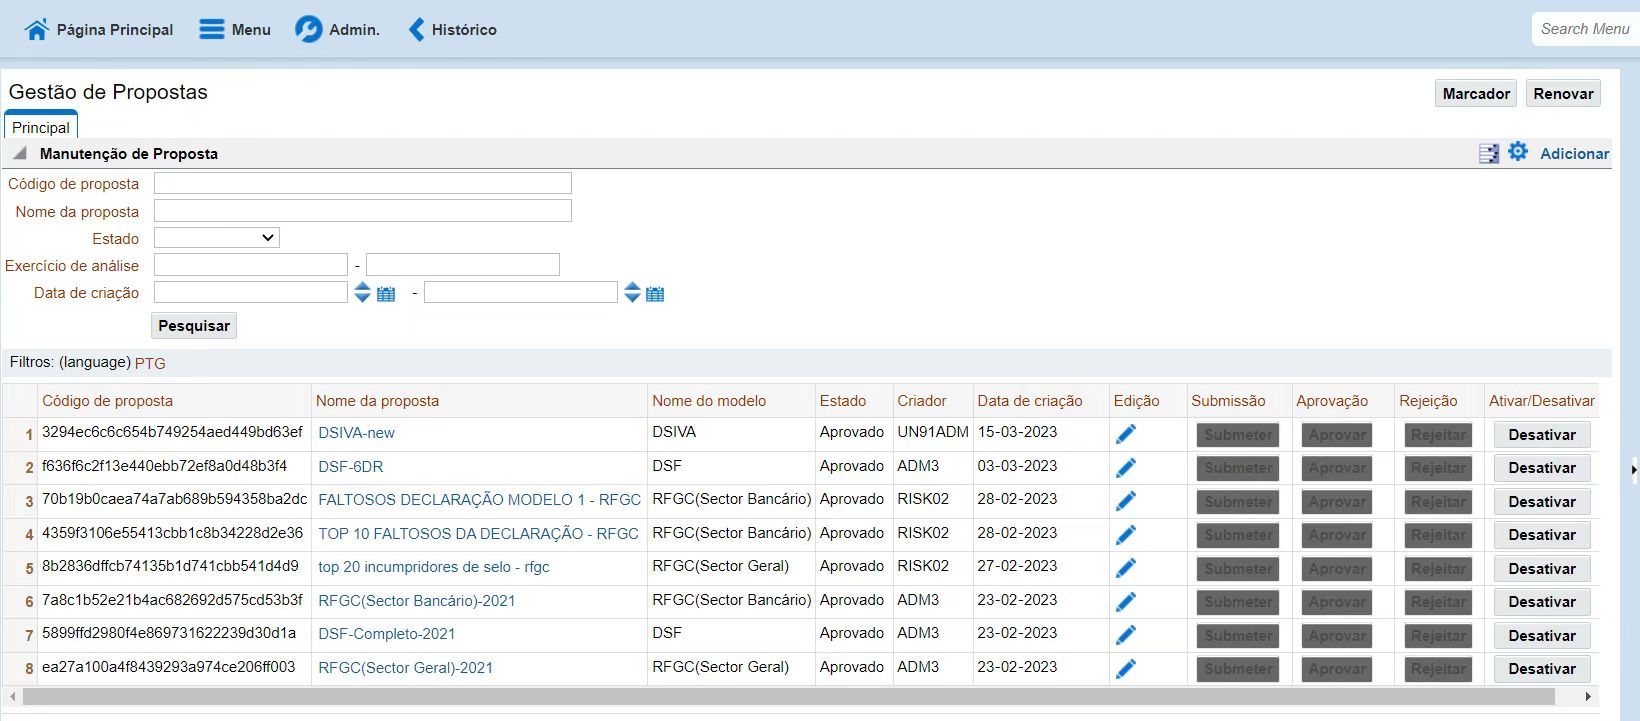Sort by Criador column header
Screen dimensions: 1640x721
pos(921,401)
